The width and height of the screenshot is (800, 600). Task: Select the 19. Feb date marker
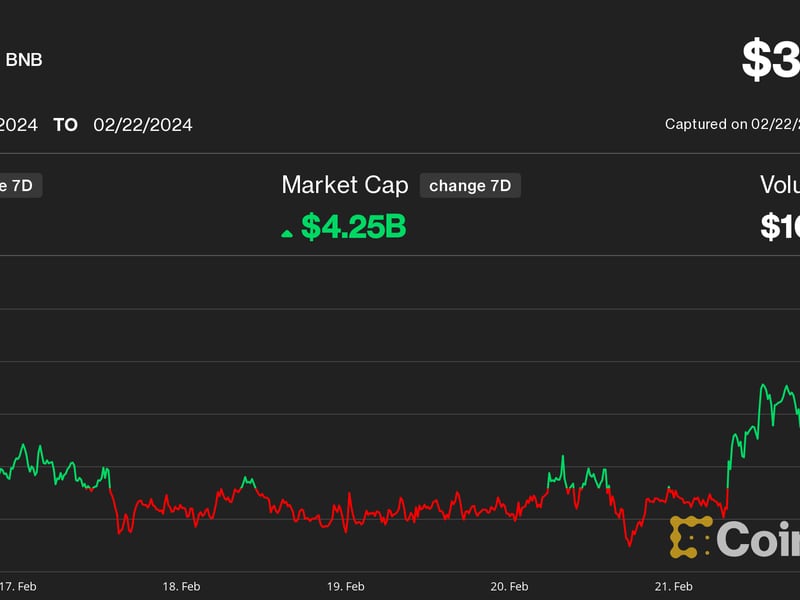(345, 586)
